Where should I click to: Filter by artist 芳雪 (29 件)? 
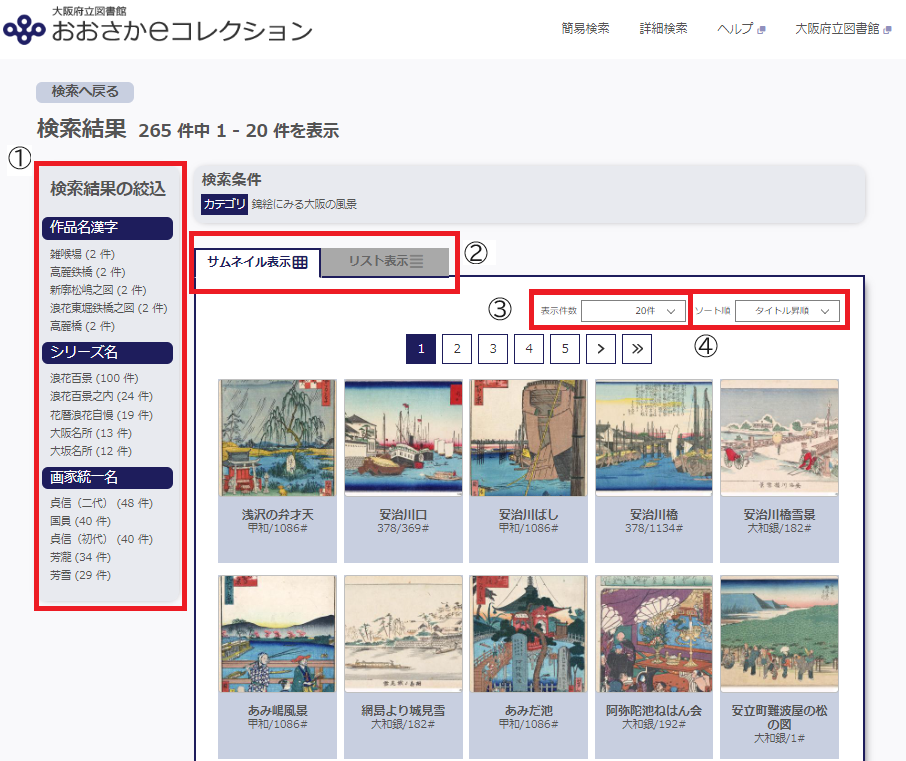coord(80,575)
